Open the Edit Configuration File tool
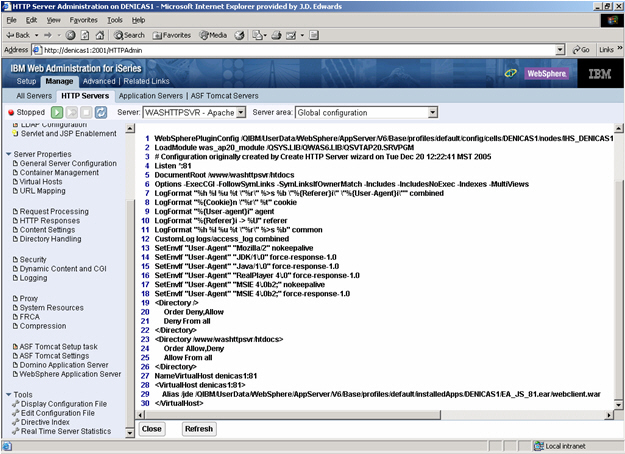Image resolution: width=625 pixels, height=454 pixels. [x=58, y=413]
